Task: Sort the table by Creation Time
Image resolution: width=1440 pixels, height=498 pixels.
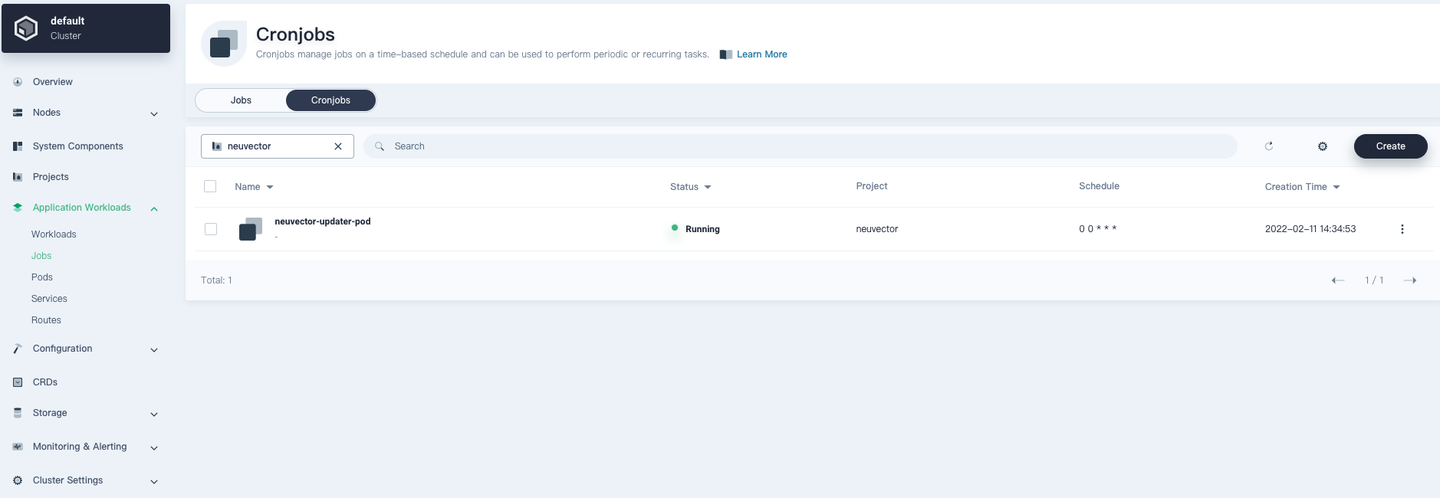Action: coord(1302,187)
